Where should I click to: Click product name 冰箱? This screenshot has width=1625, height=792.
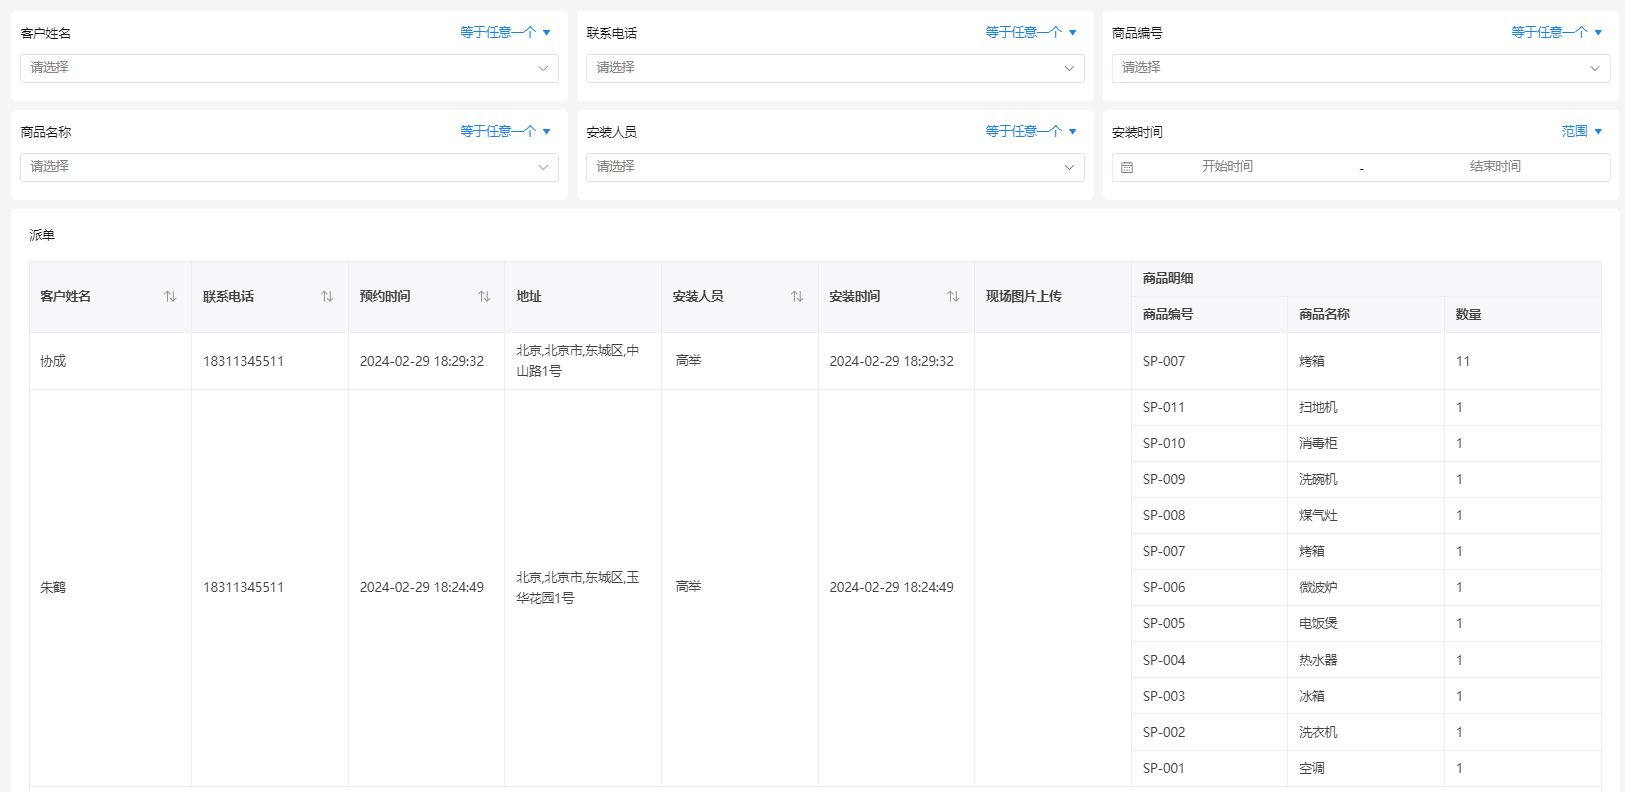pyautogui.click(x=1312, y=697)
